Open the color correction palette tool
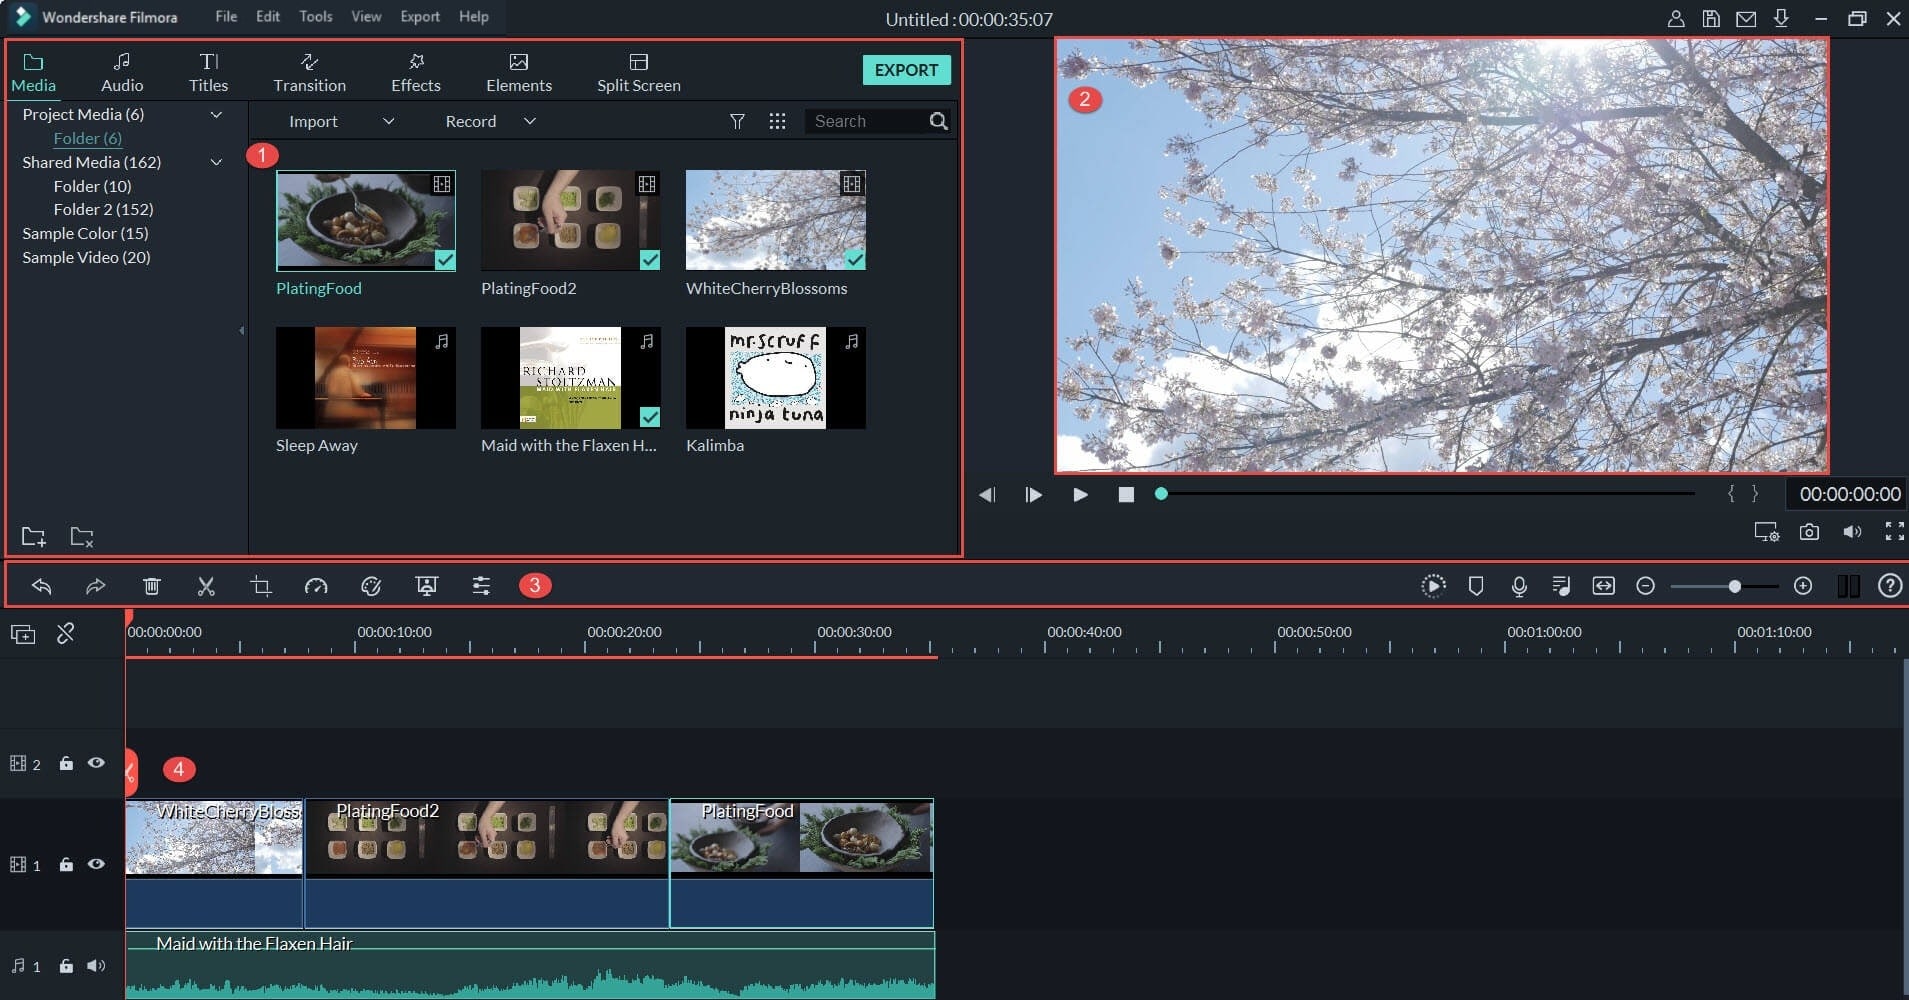The image size is (1909, 1000). [x=371, y=585]
